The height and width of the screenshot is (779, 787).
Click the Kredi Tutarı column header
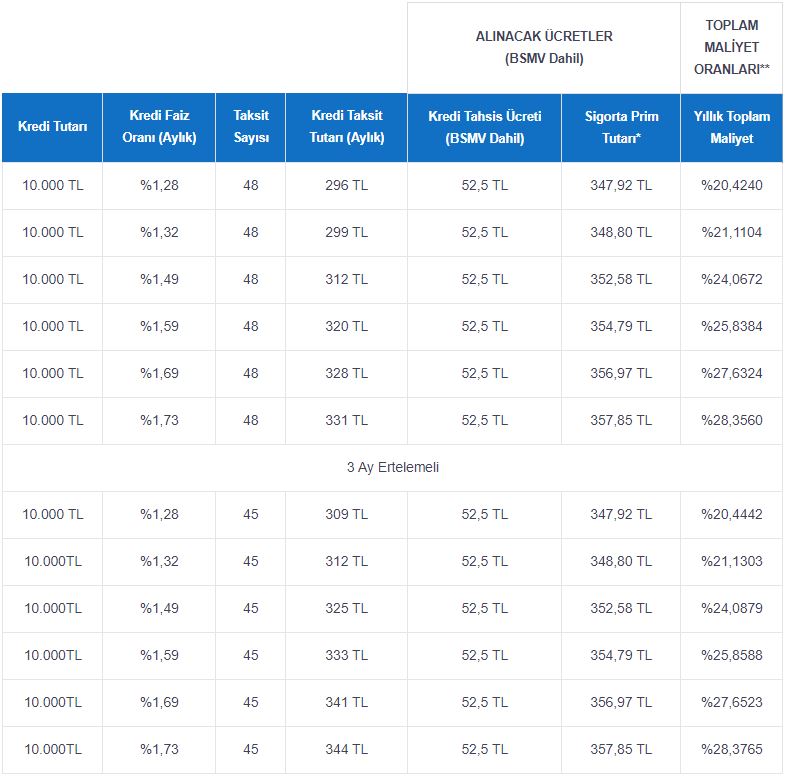tap(52, 127)
